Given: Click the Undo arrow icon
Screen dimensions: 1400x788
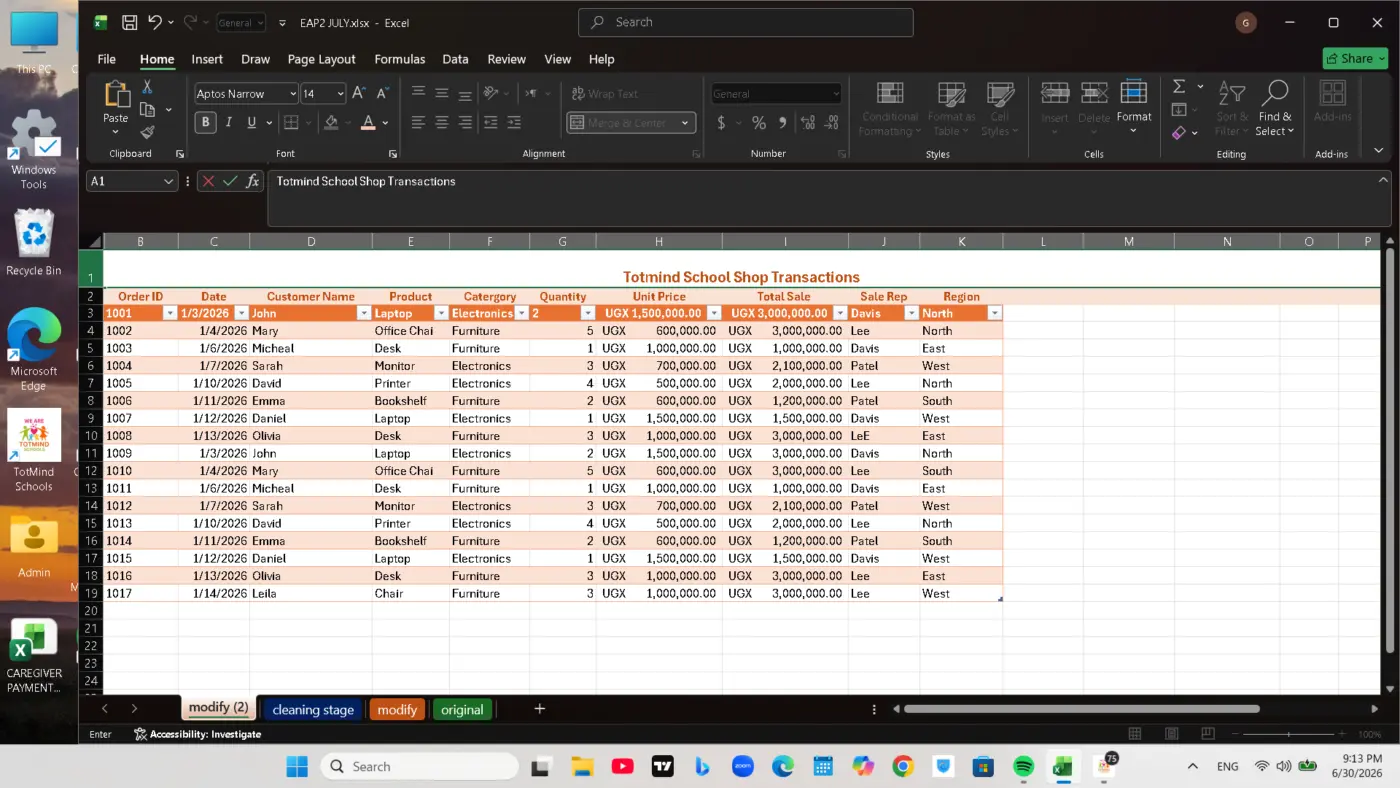Looking at the screenshot, I should (x=155, y=22).
